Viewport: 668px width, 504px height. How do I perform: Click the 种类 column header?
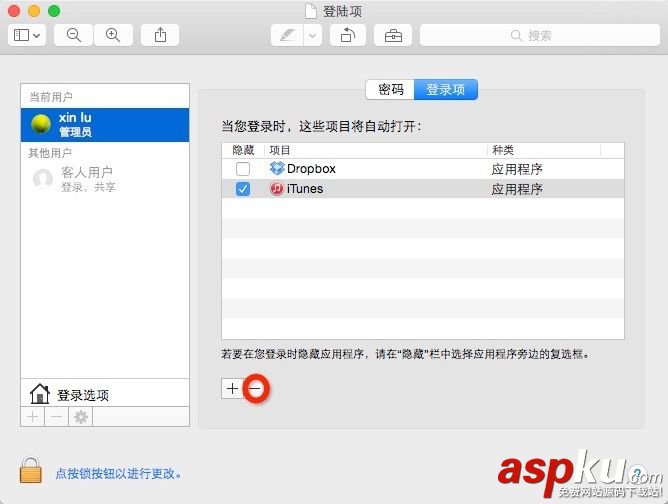(x=544, y=150)
